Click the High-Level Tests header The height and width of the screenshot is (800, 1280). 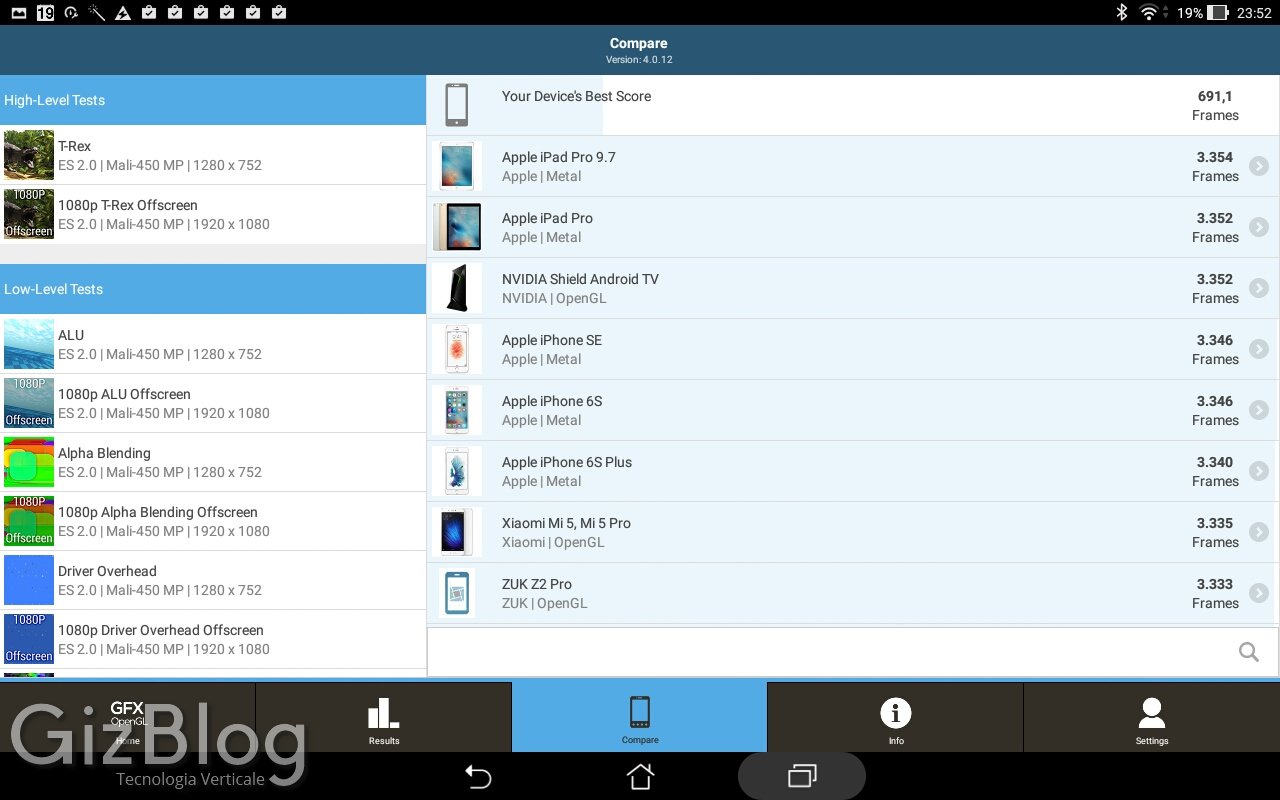213,100
